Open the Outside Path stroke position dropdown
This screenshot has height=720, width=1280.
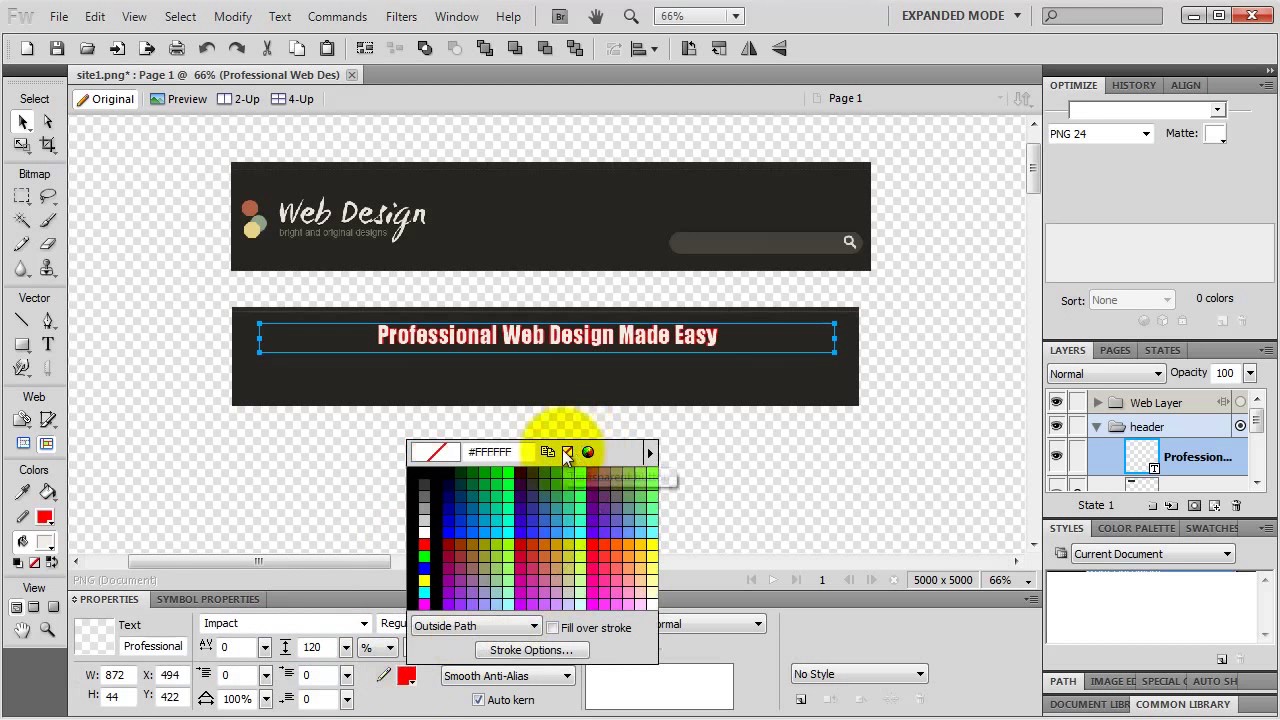(476, 627)
